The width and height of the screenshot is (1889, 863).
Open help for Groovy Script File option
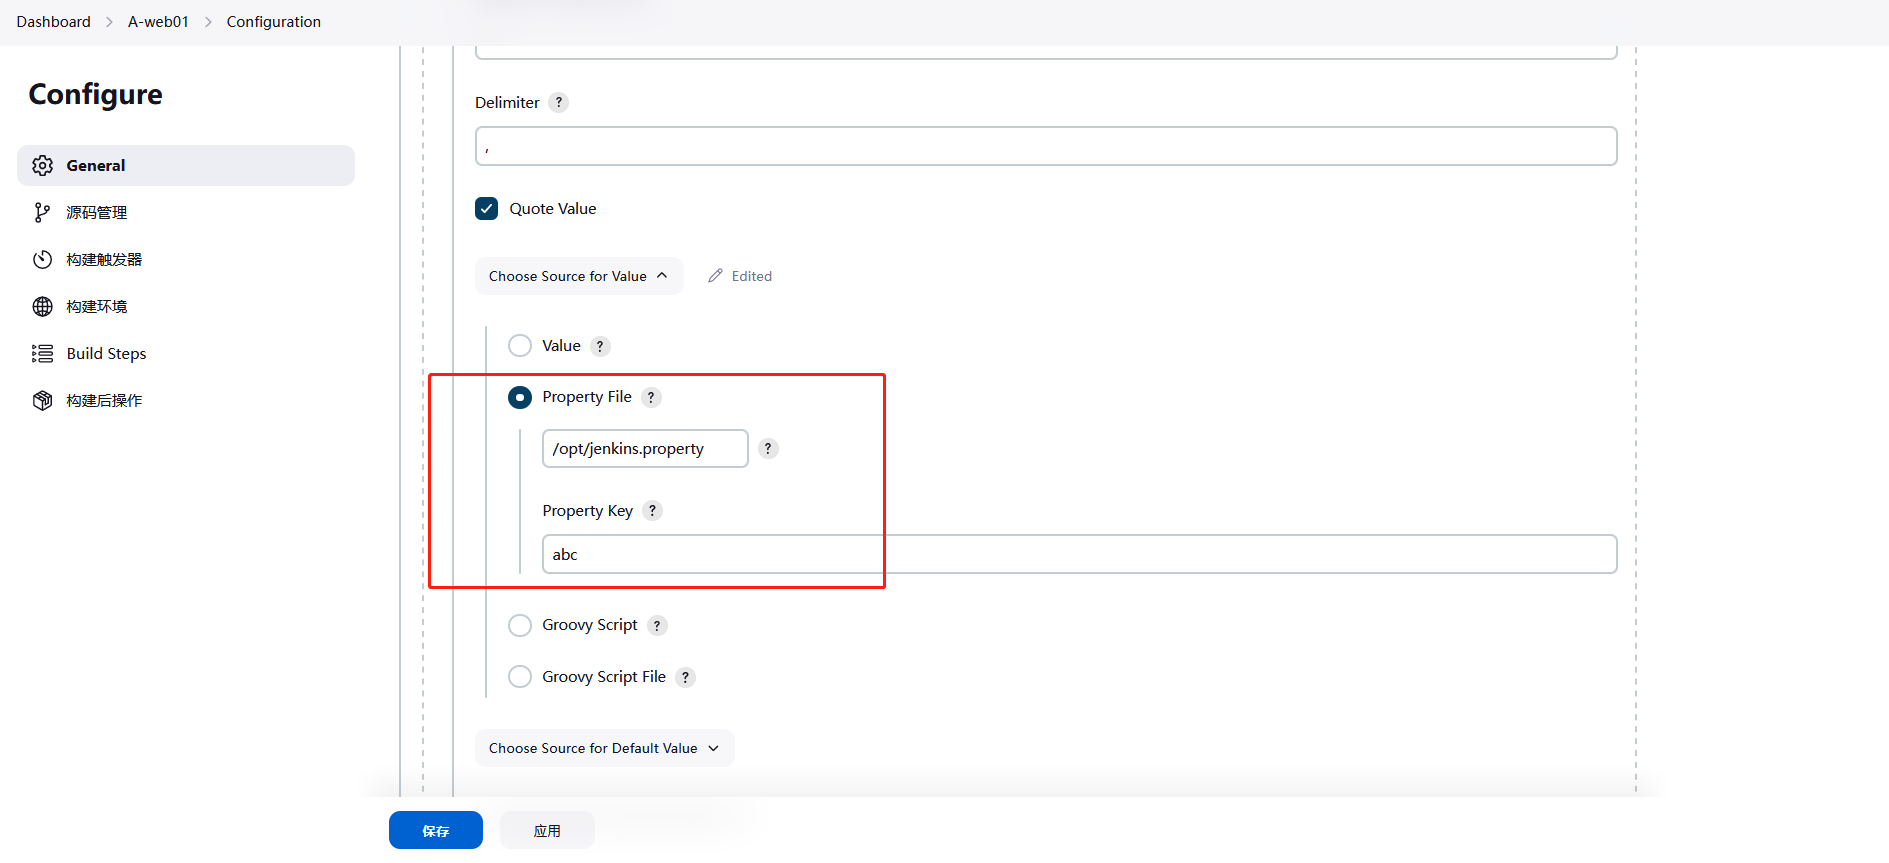point(685,677)
